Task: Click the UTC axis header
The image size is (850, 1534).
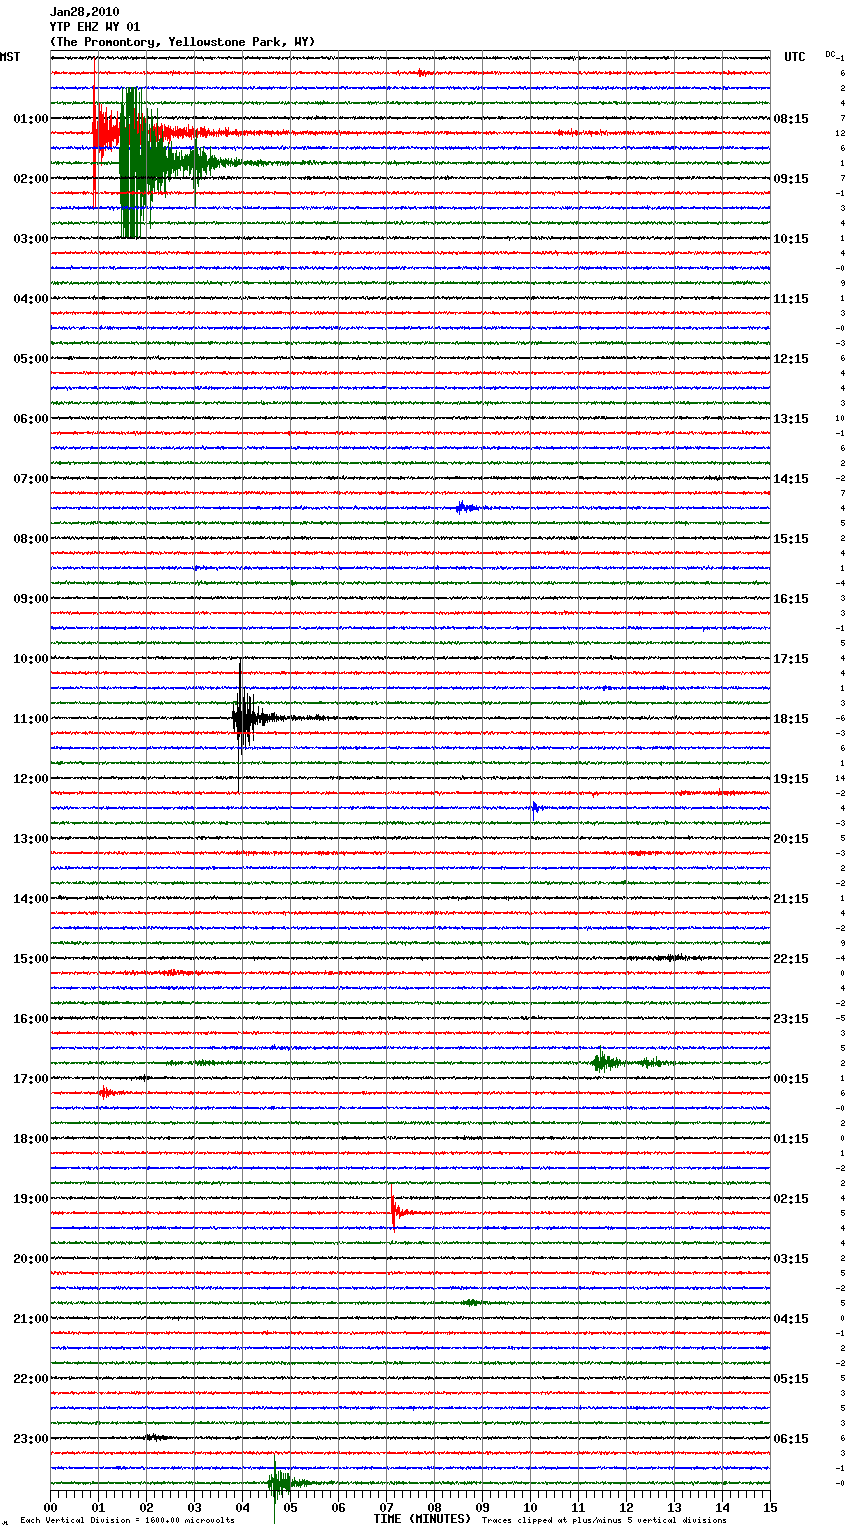Action: 794,57
